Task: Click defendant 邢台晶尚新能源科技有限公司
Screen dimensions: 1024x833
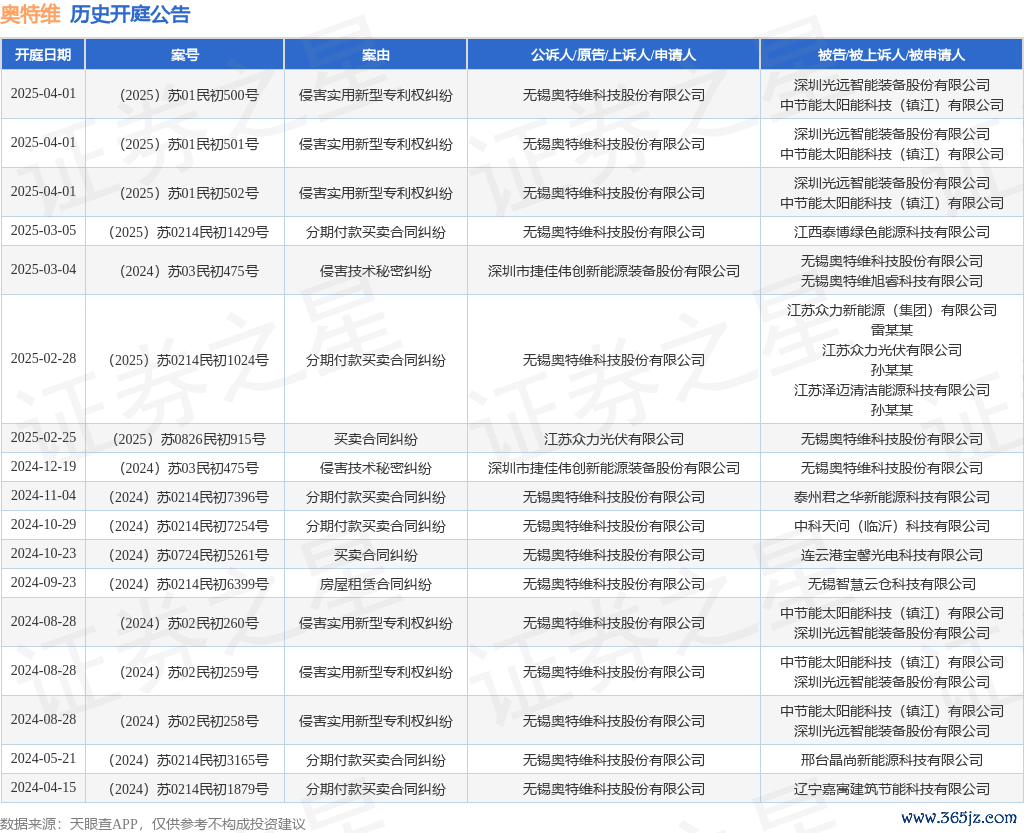Action: pos(891,761)
